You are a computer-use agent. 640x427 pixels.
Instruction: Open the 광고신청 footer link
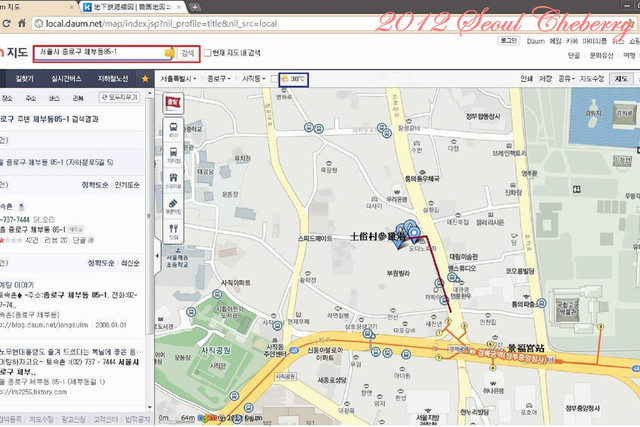(73, 419)
